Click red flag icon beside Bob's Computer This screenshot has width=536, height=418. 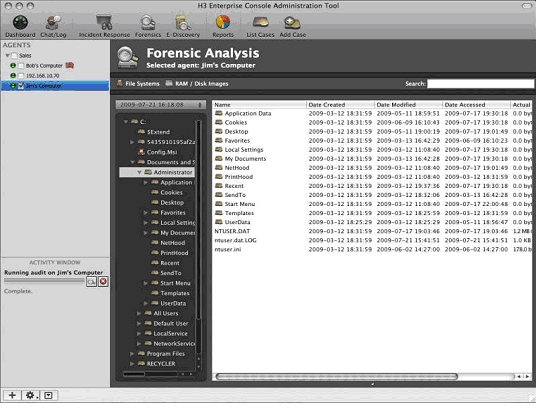click(x=70, y=65)
